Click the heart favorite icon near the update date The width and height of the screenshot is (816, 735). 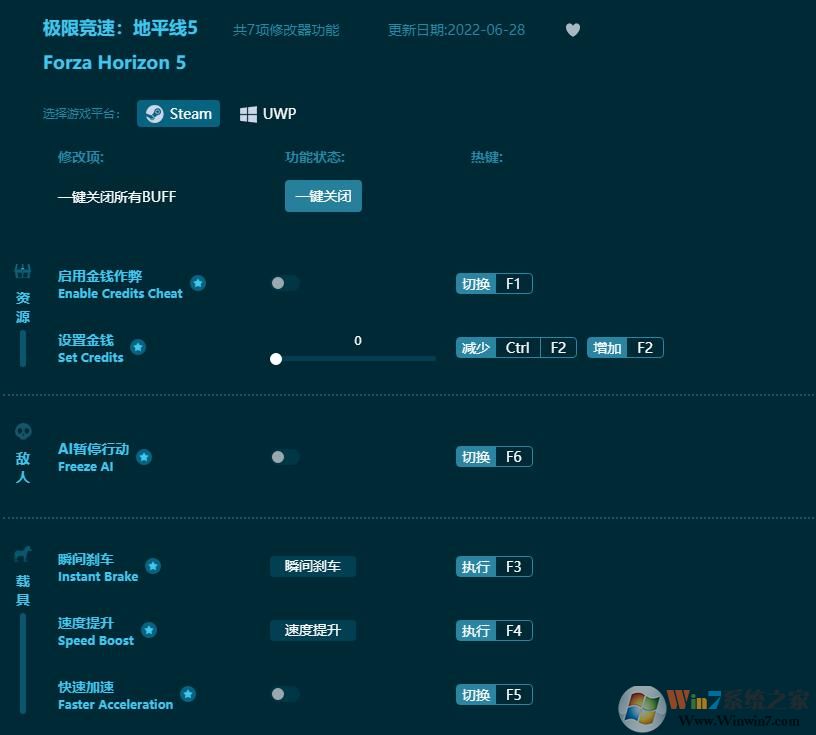click(x=573, y=30)
